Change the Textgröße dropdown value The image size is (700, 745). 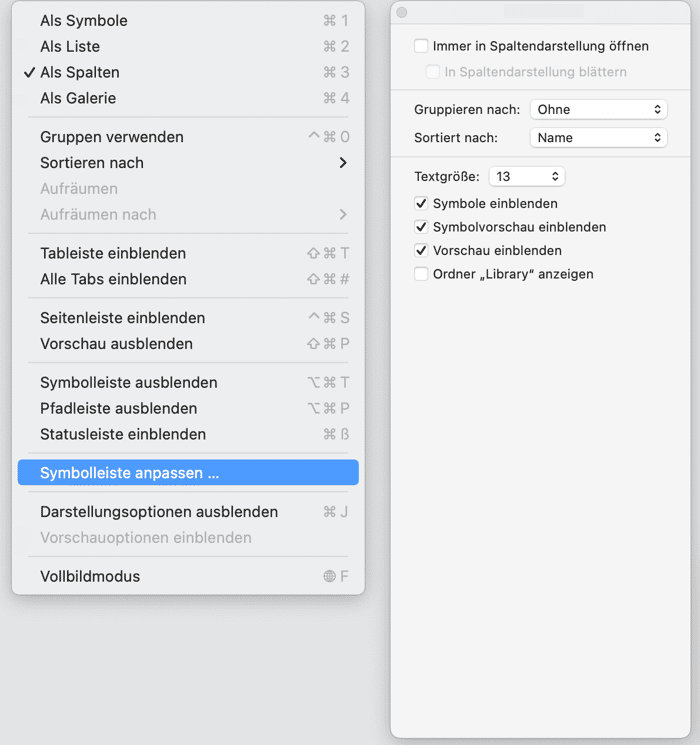coord(527,177)
